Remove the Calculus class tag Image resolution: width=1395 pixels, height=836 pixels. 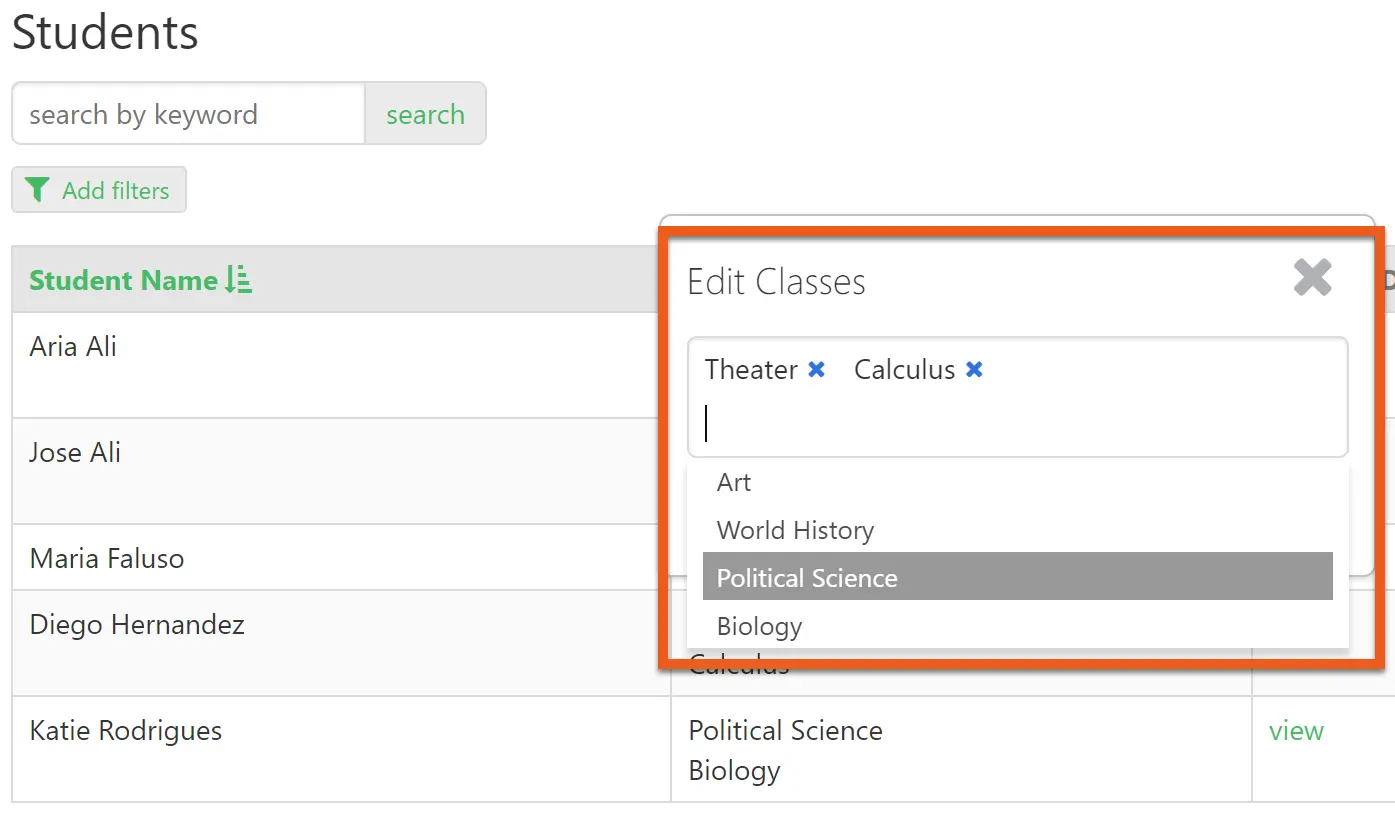click(974, 370)
